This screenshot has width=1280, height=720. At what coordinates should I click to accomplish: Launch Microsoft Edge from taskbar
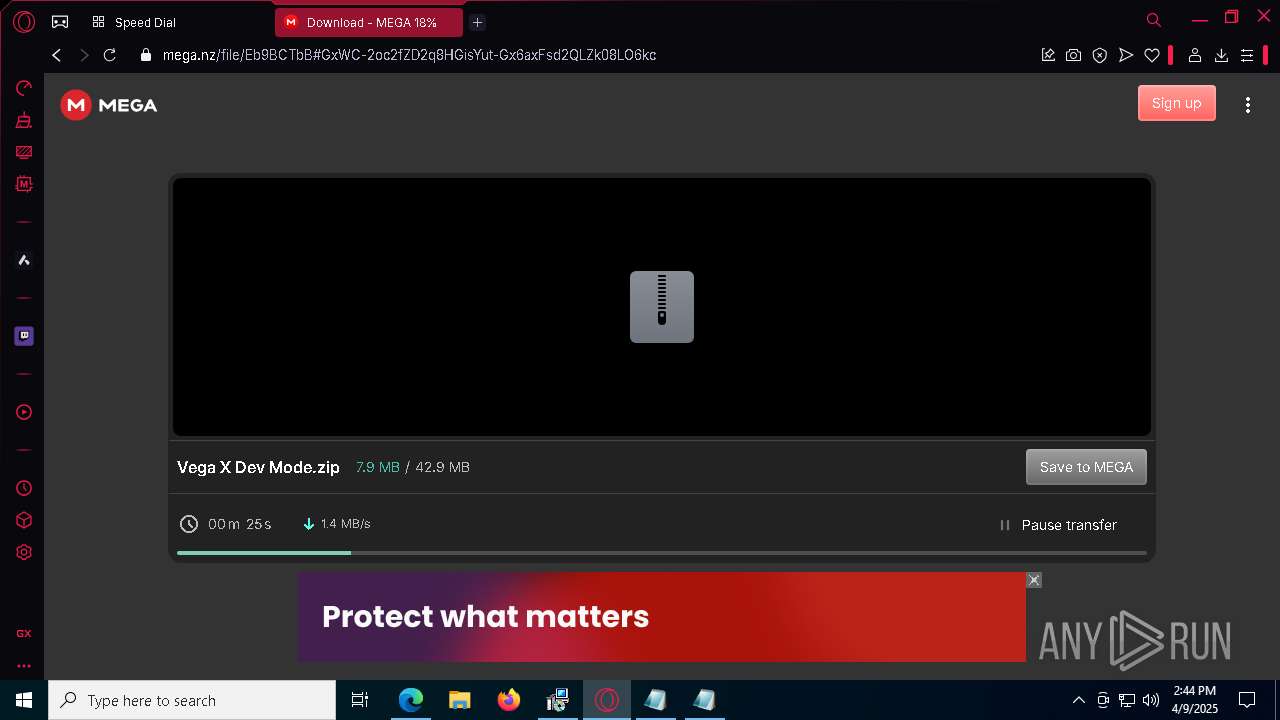(x=411, y=700)
